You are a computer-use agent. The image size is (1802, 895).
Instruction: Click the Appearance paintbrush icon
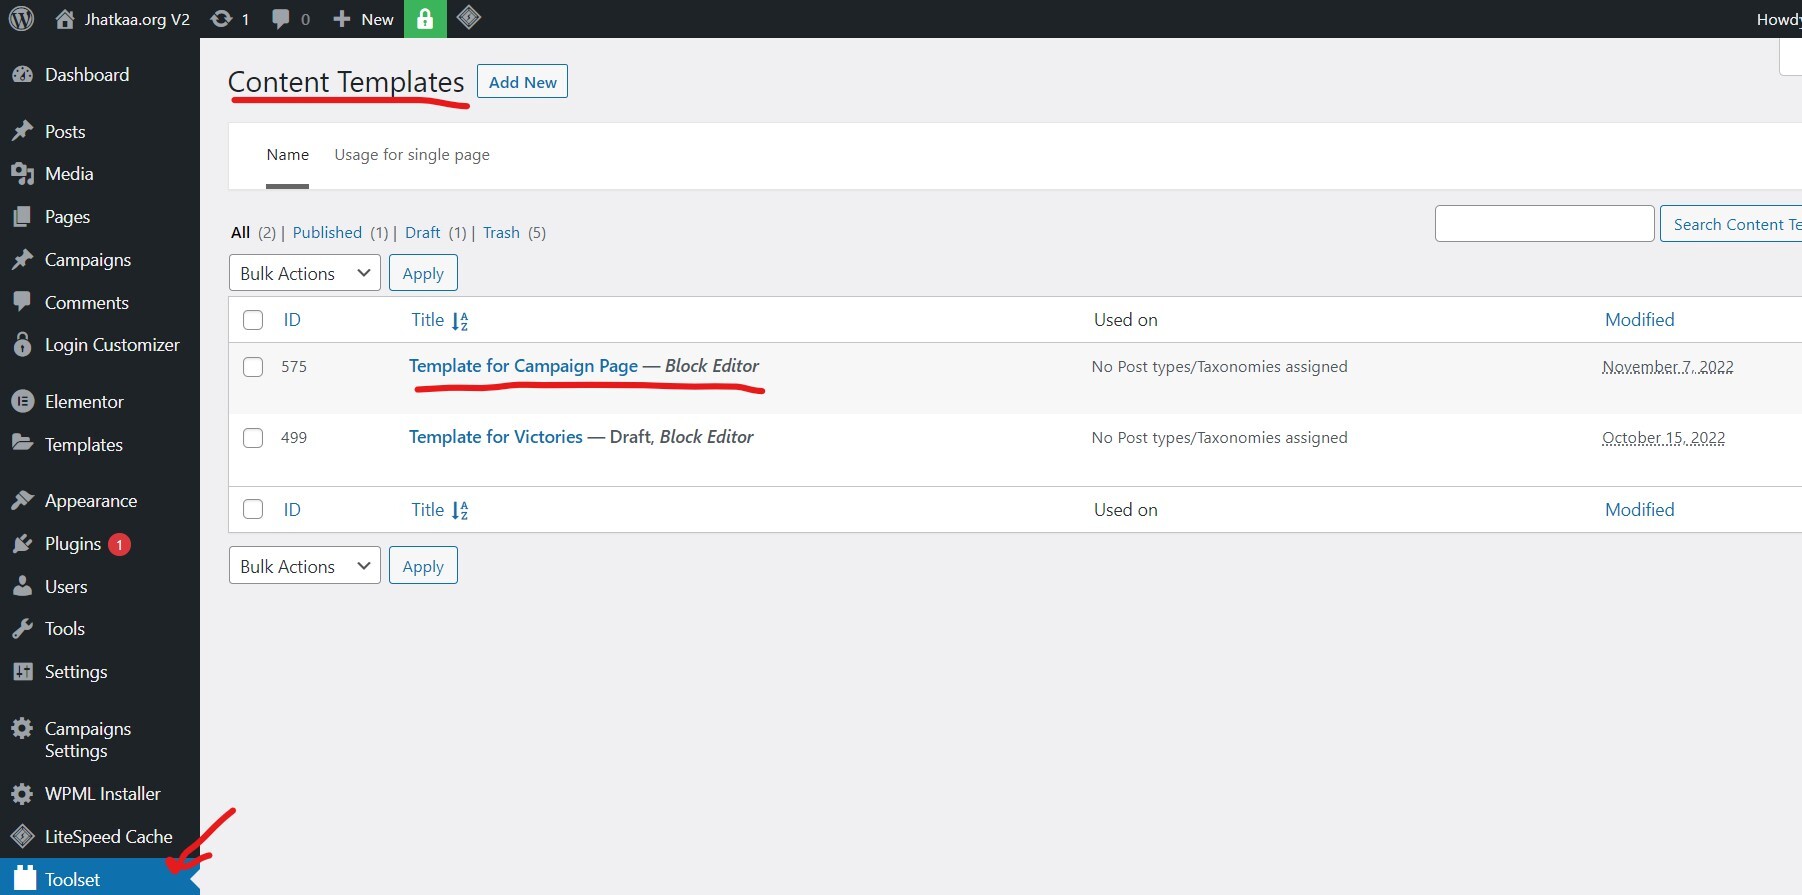coord(22,501)
